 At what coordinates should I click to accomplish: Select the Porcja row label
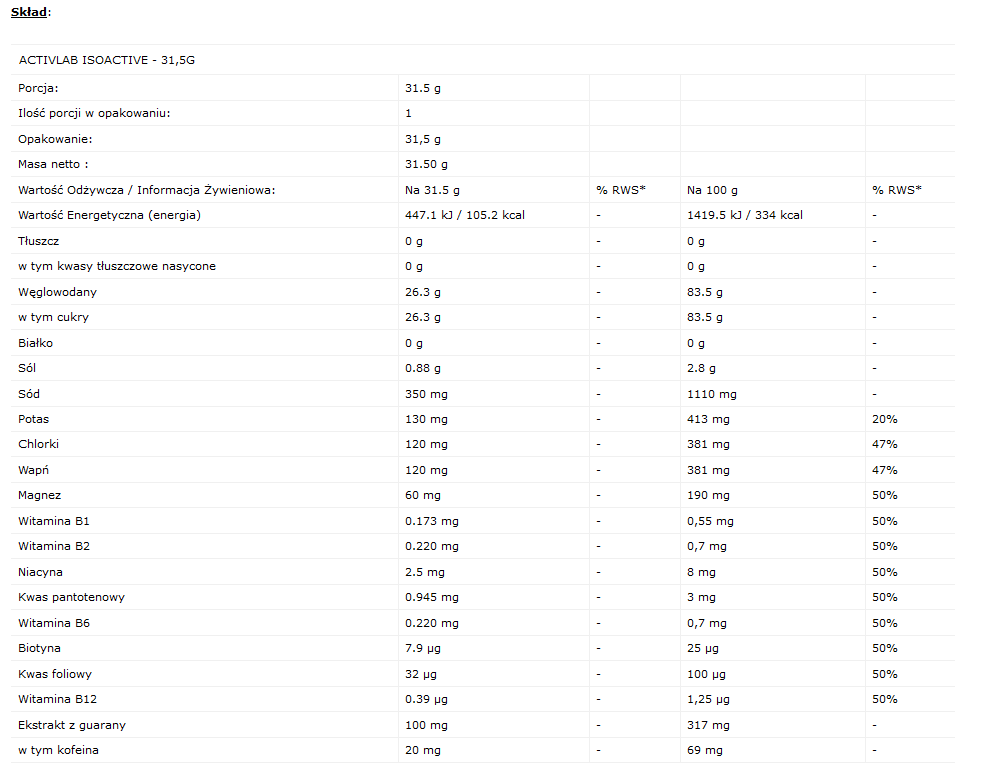point(38,88)
